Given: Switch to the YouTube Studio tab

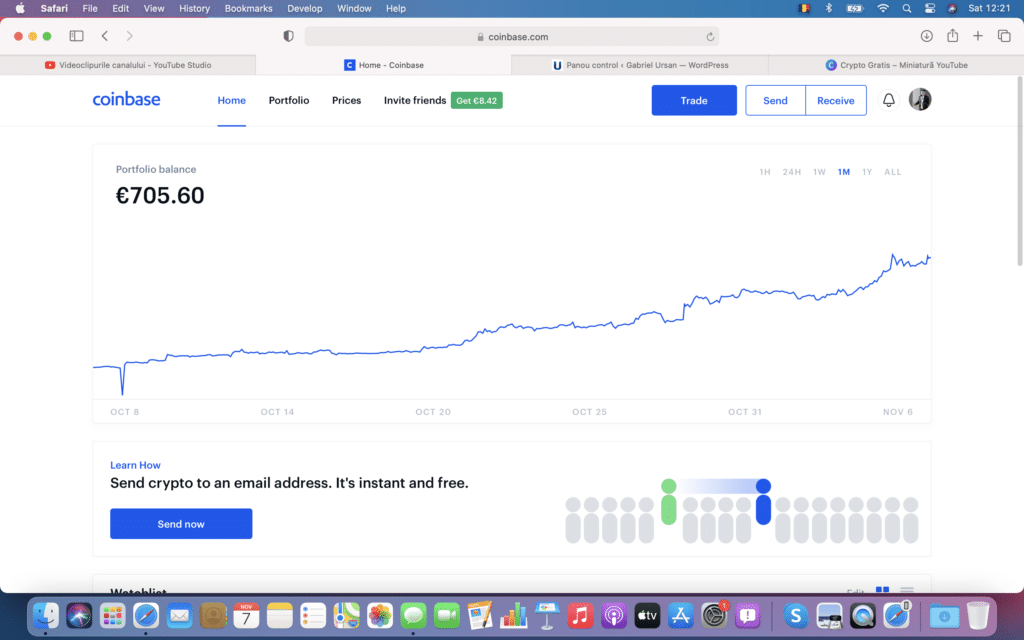Looking at the screenshot, I should coord(128,65).
